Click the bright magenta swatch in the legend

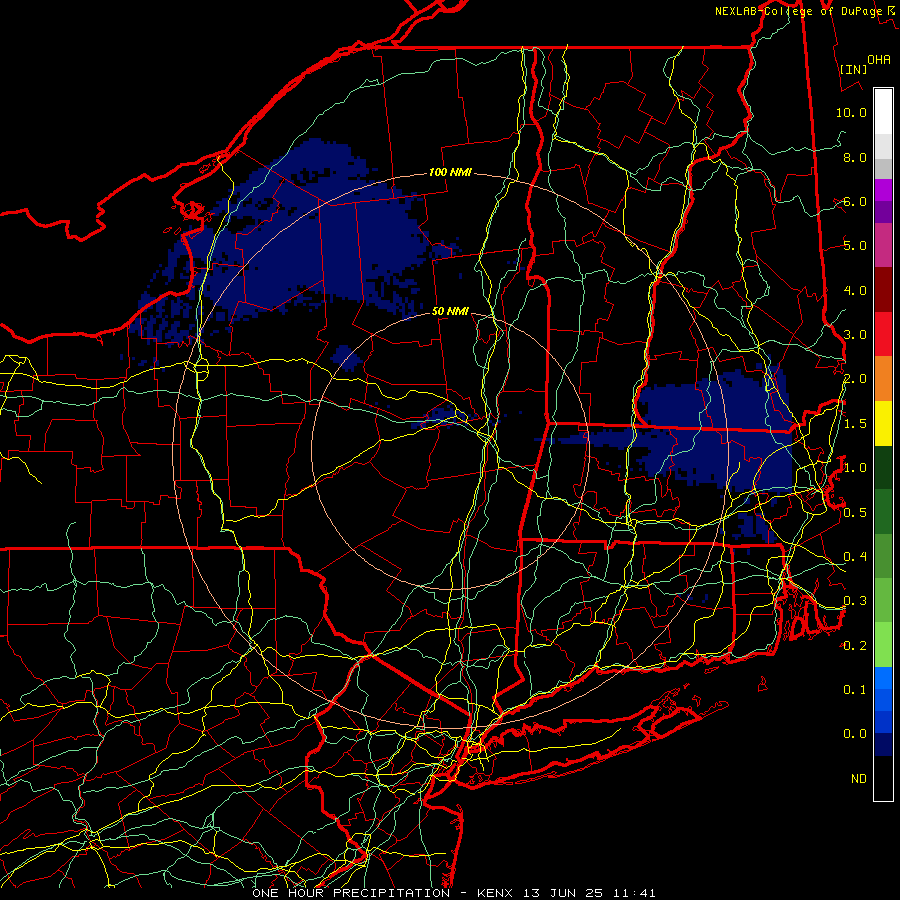883,190
